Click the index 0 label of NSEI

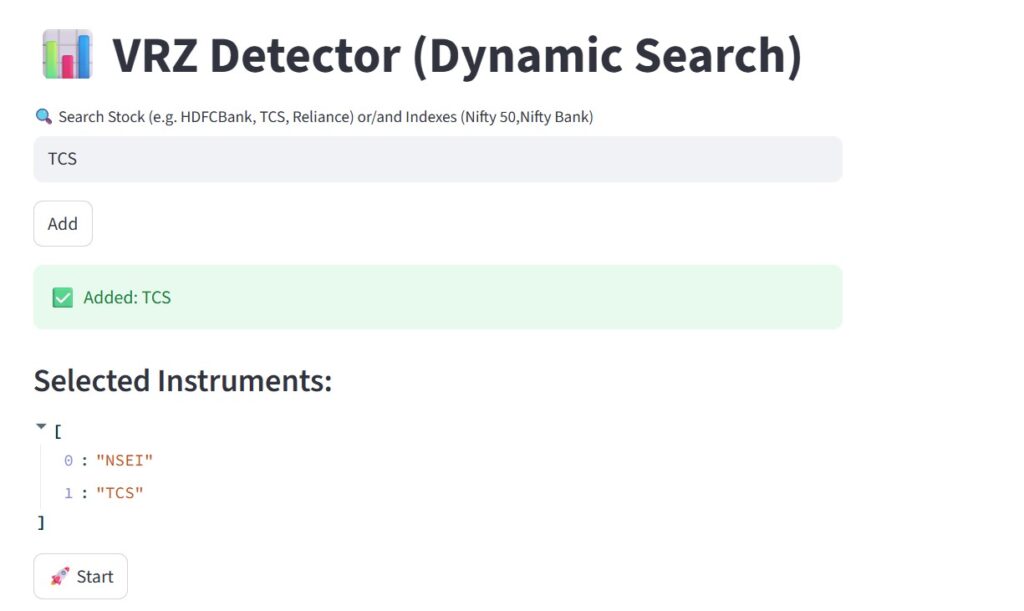(x=68, y=460)
